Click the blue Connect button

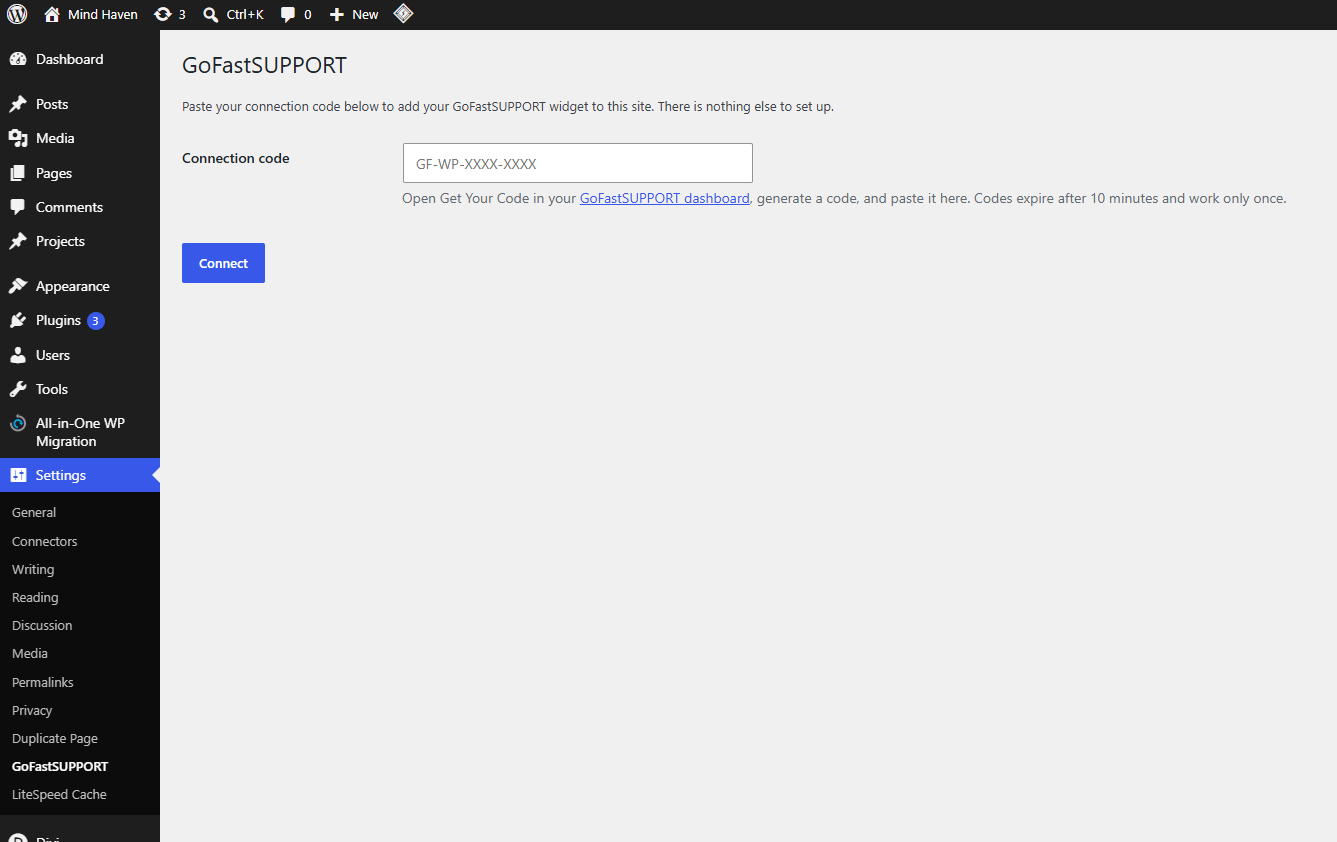tap(223, 263)
